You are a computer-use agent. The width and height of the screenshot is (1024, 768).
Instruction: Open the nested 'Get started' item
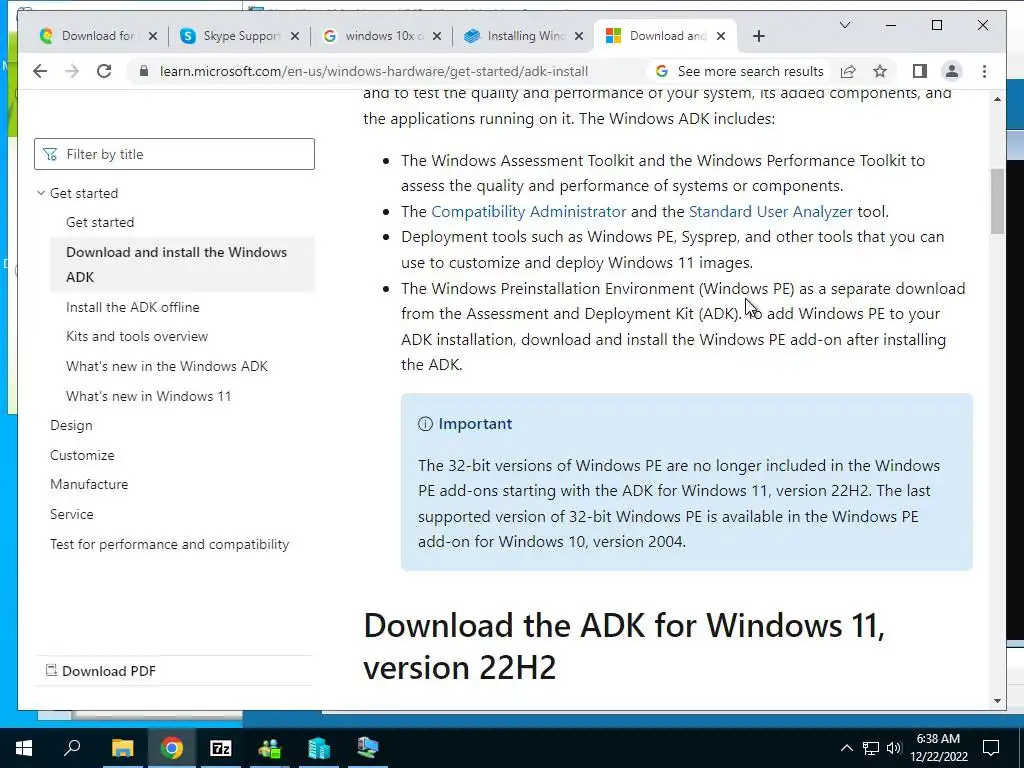(100, 222)
